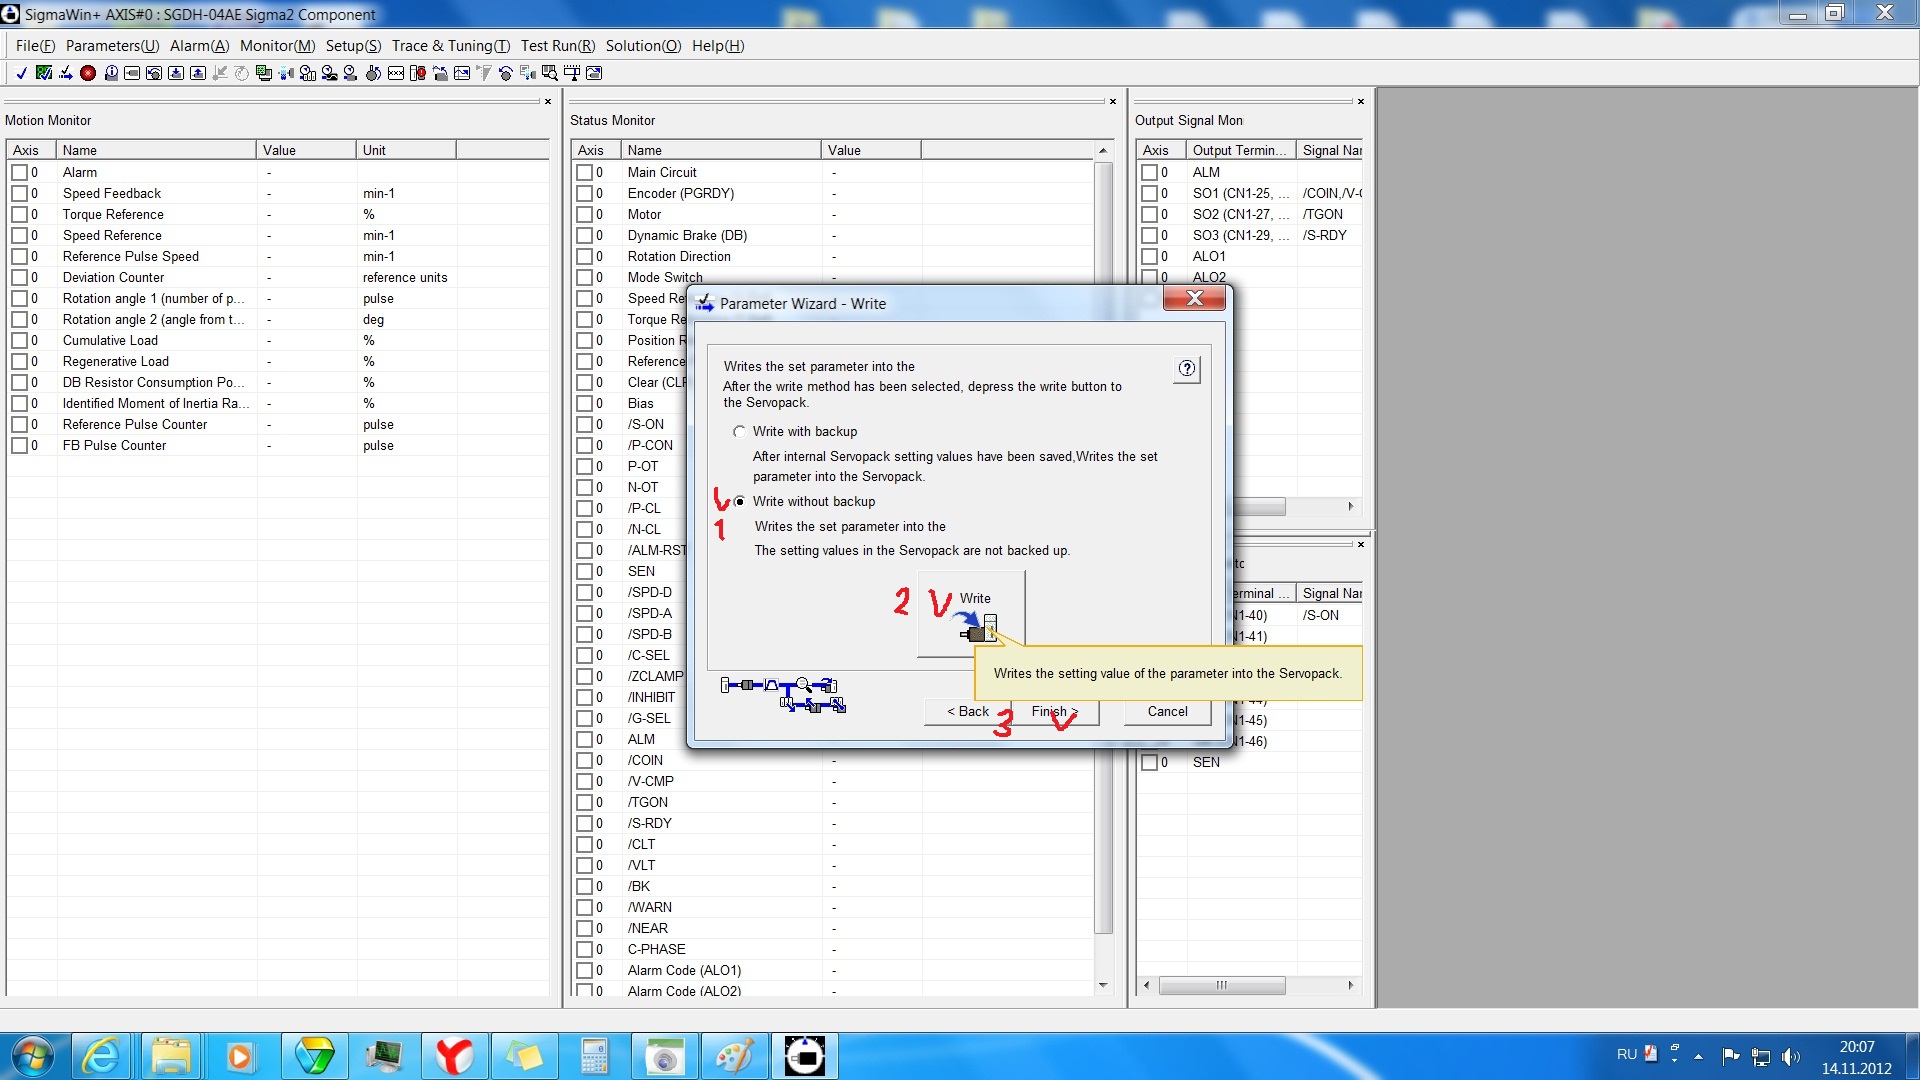Click the red alarm display toolbar icon
This screenshot has height=1080, width=1920.
417,73
